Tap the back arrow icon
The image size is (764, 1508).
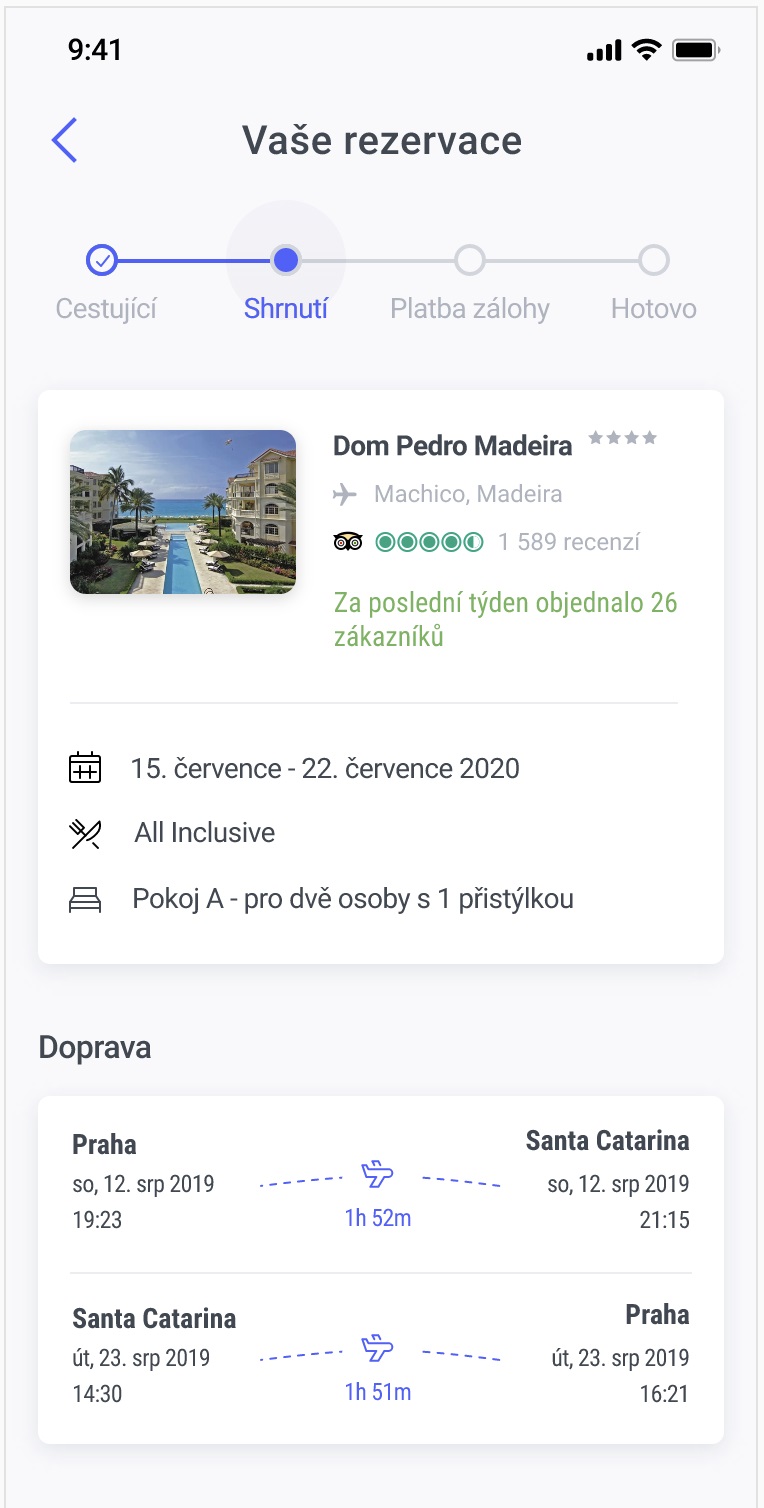[x=65, y=140]
